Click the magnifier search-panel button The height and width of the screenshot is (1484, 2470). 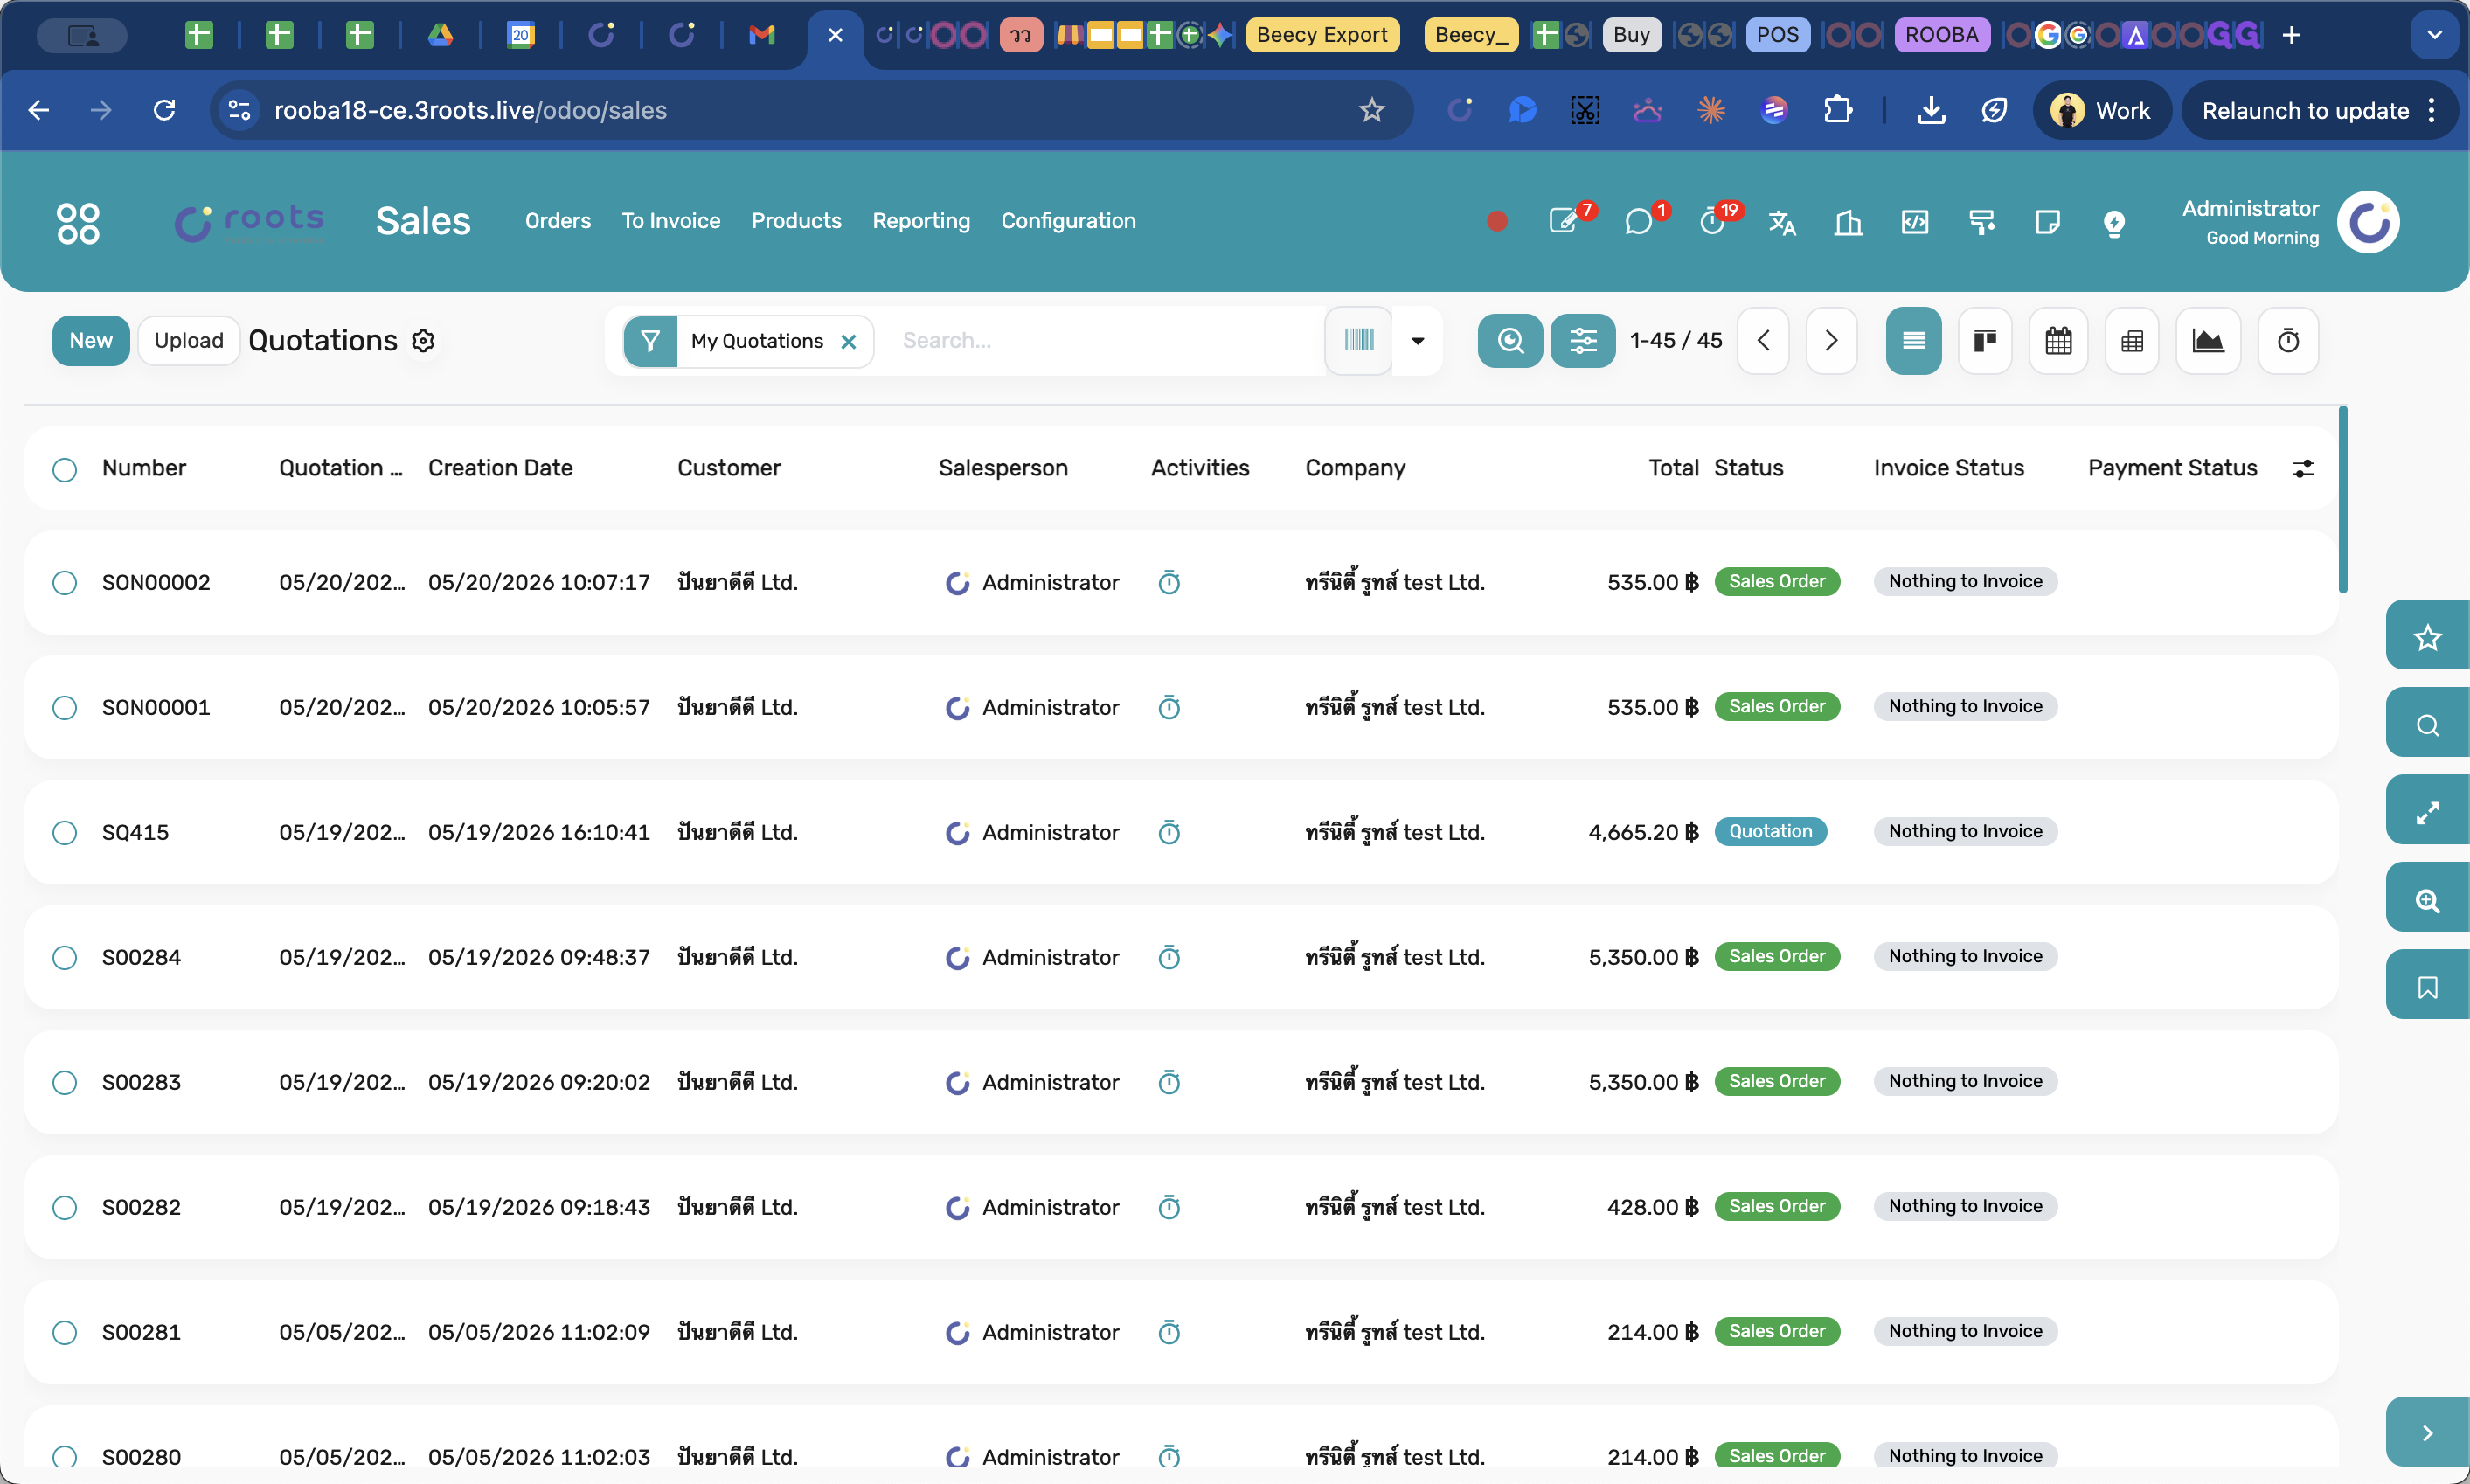1510,341
